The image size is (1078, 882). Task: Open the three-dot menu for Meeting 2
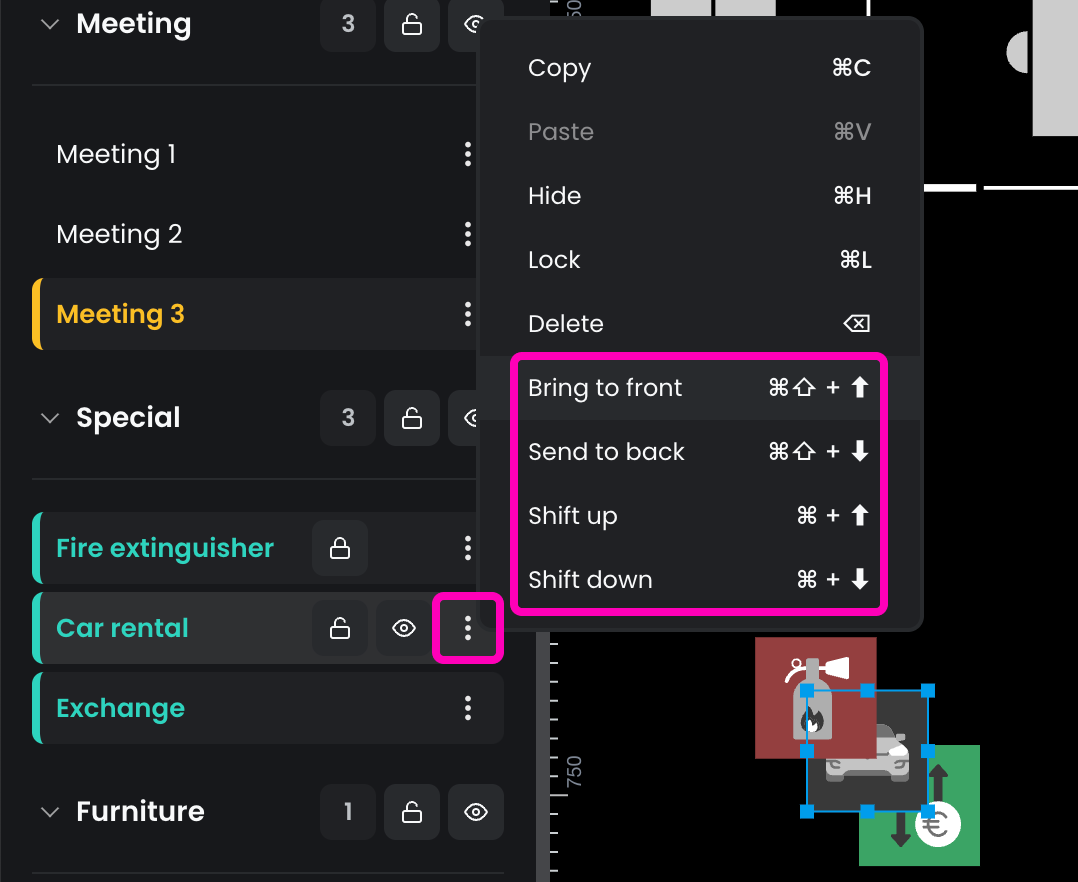click(x=467, y=234)
